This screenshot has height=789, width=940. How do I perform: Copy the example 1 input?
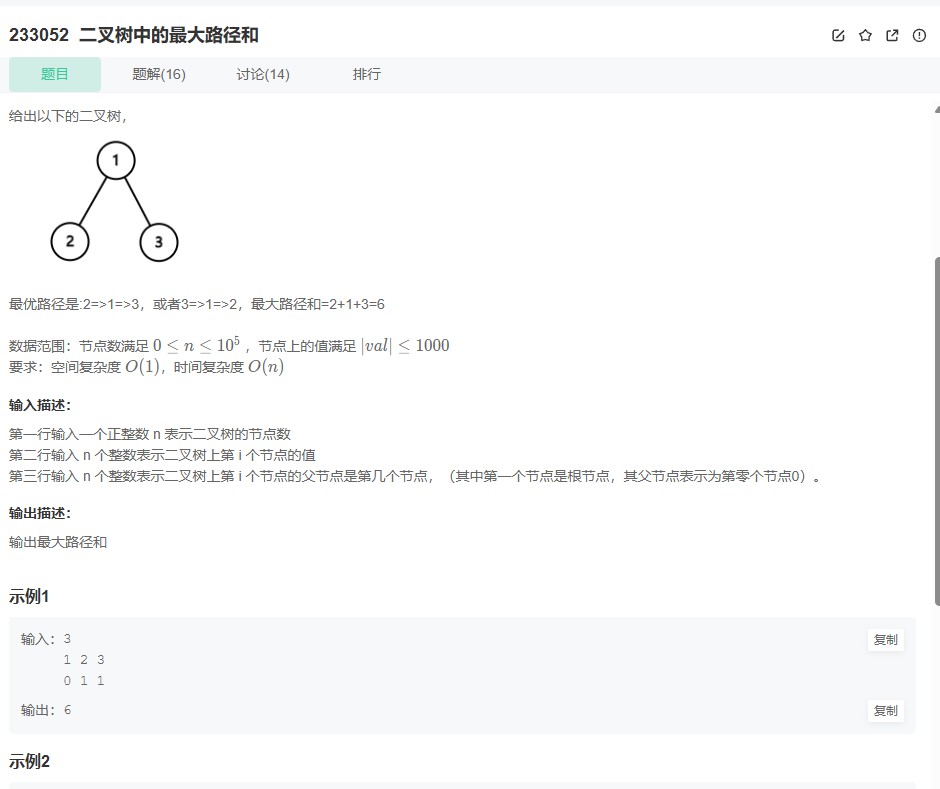click(x=885, y=640)
